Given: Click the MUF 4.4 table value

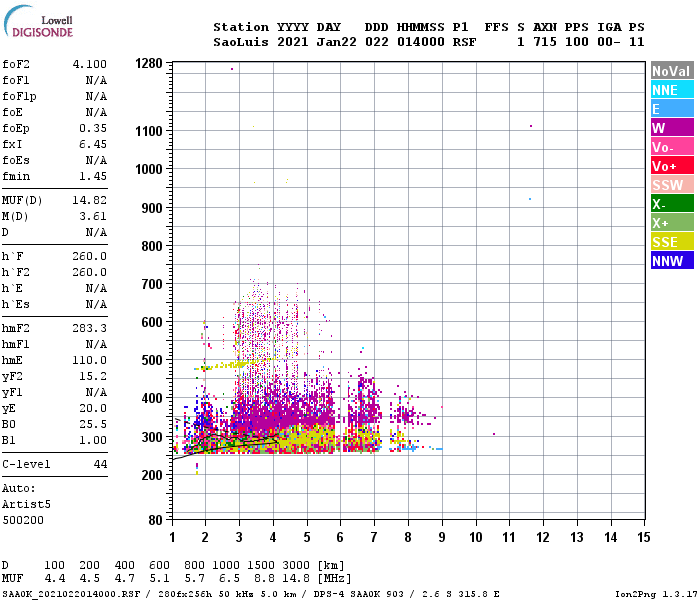Looking at the screenshot, I should pyautogui.click(x=55, y=579).
